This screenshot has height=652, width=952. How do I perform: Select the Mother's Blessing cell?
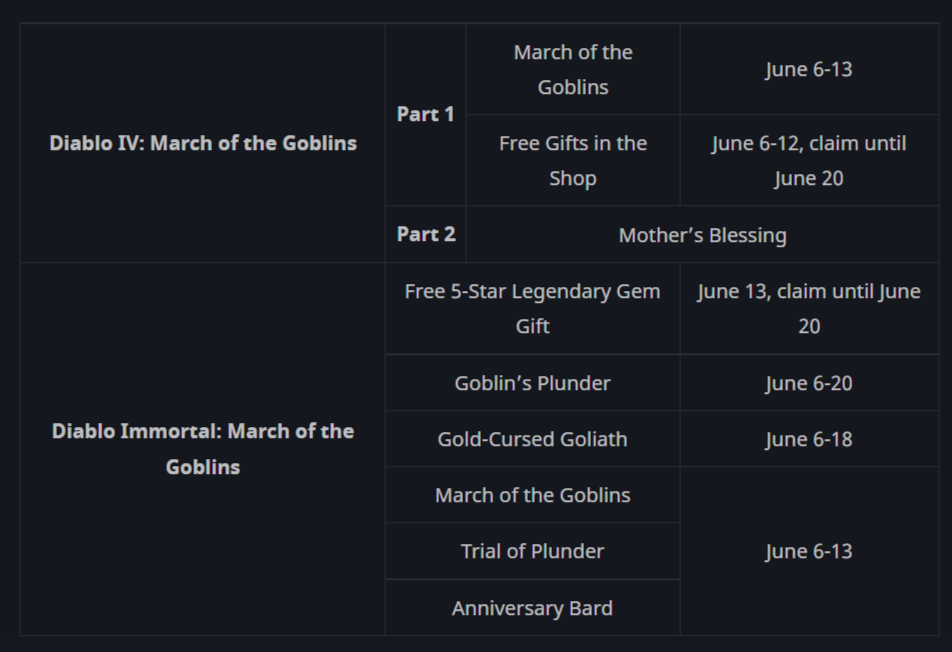coord(702,235)
